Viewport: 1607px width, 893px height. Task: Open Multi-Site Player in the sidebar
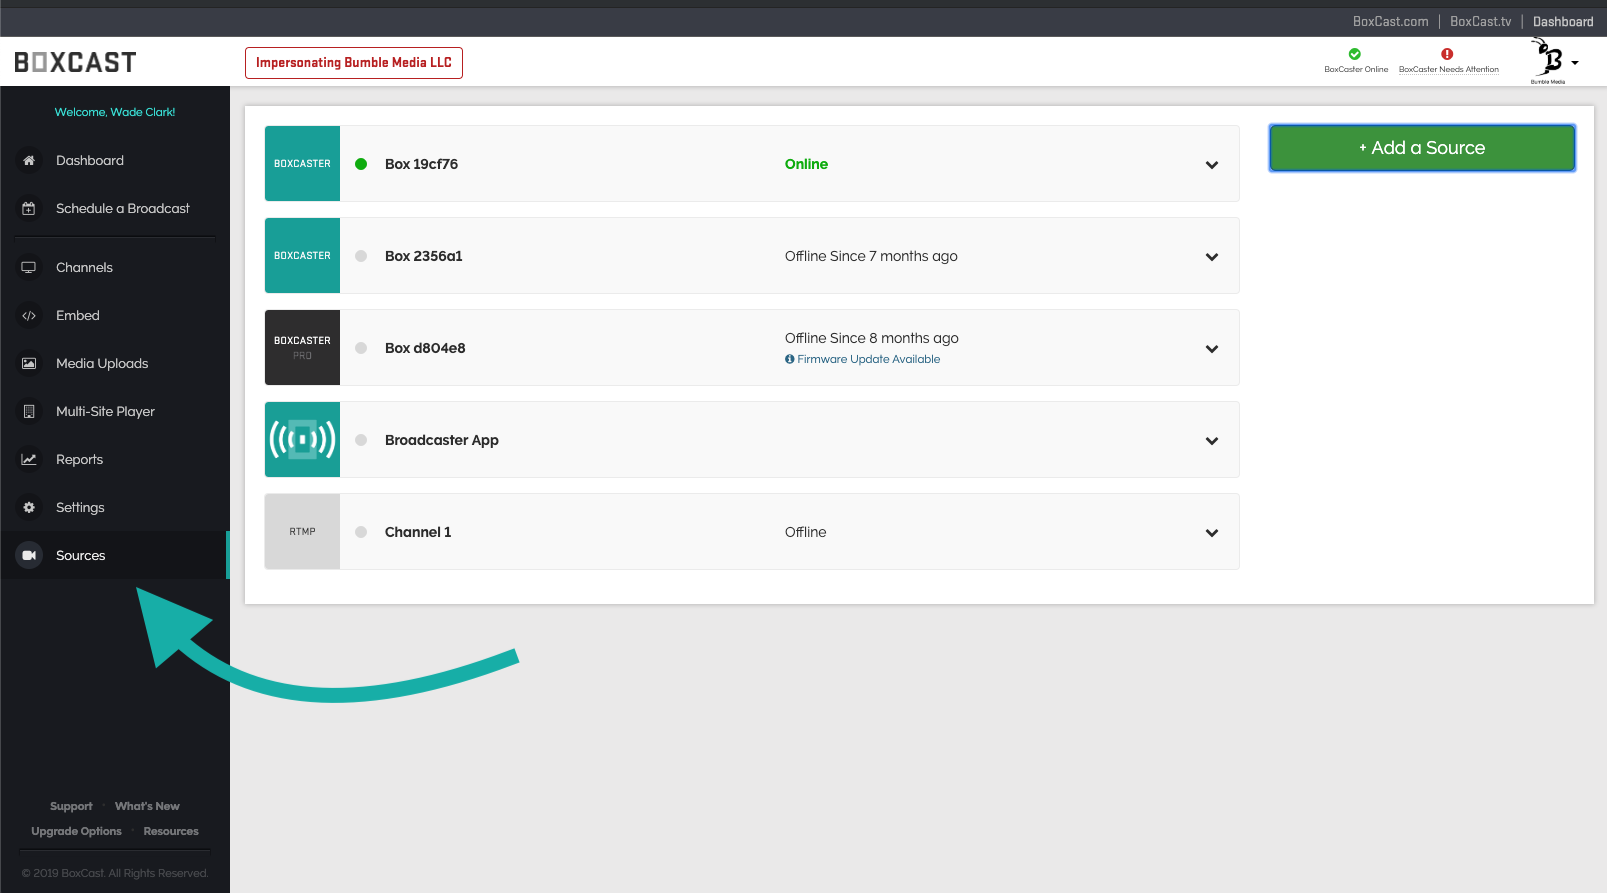(x=105, y=411)
